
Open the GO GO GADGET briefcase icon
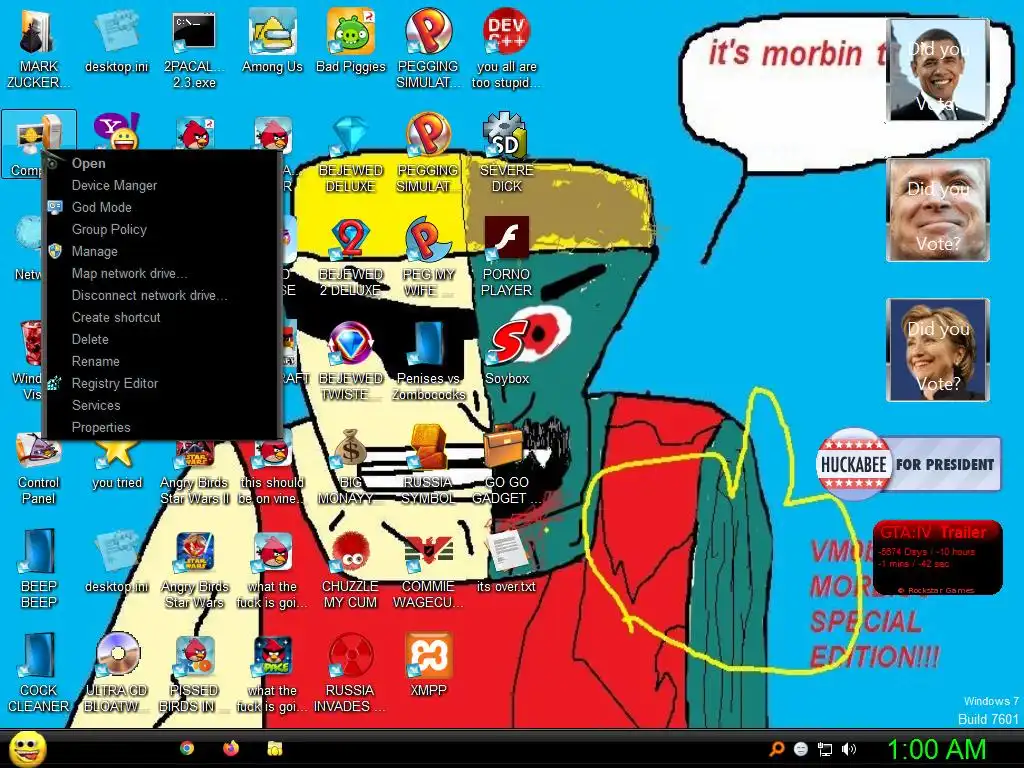506,465
